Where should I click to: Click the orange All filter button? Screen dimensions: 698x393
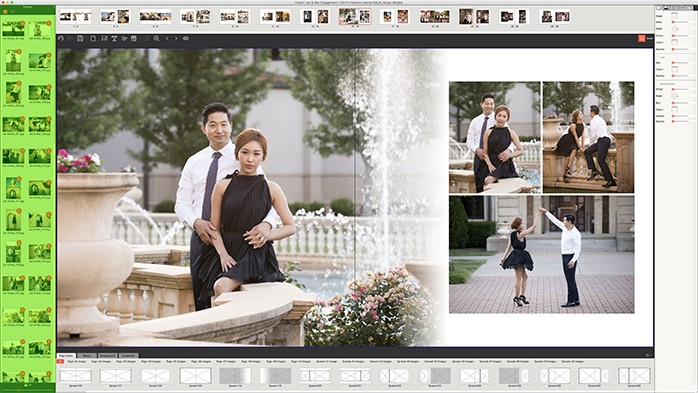60,361
